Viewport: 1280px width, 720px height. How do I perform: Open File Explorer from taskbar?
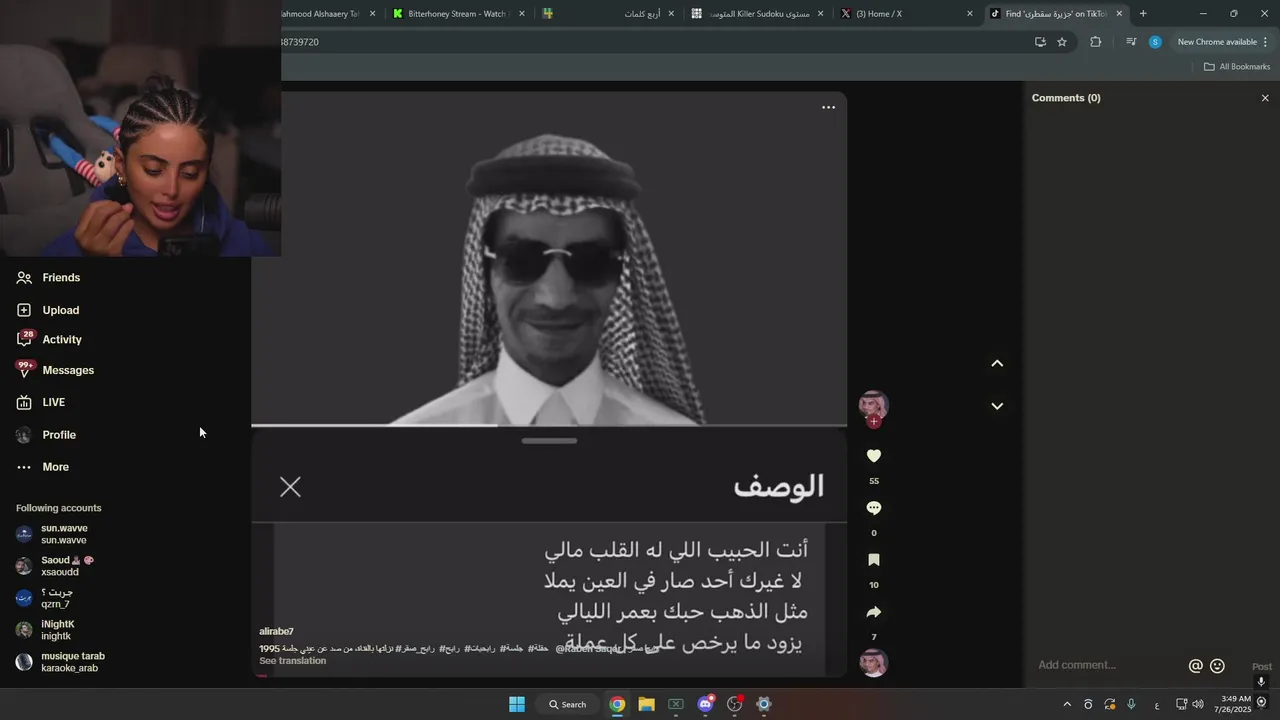click(646, 704)
